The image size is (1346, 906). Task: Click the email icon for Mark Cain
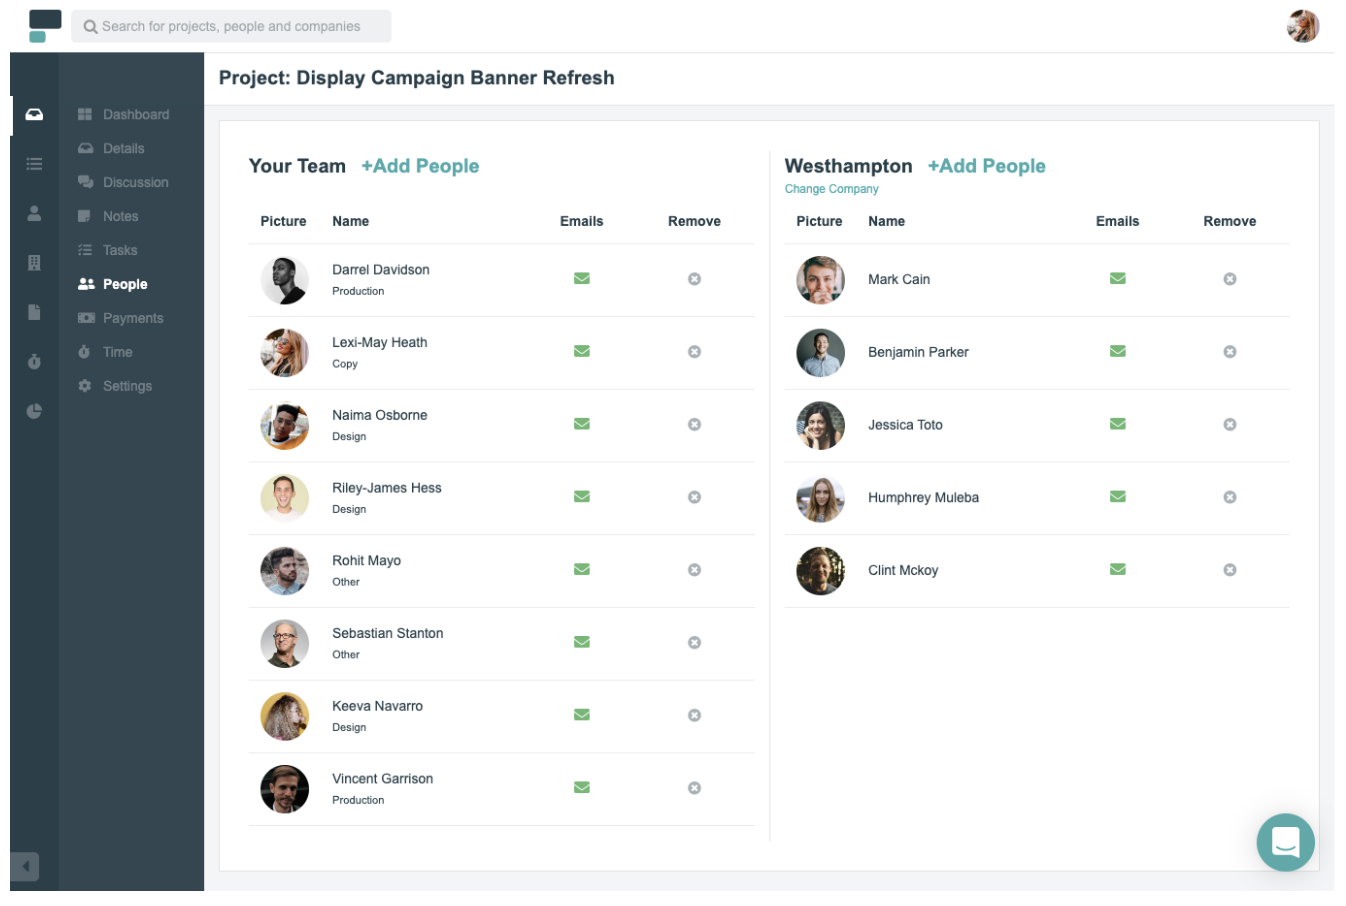point(1117,279)
